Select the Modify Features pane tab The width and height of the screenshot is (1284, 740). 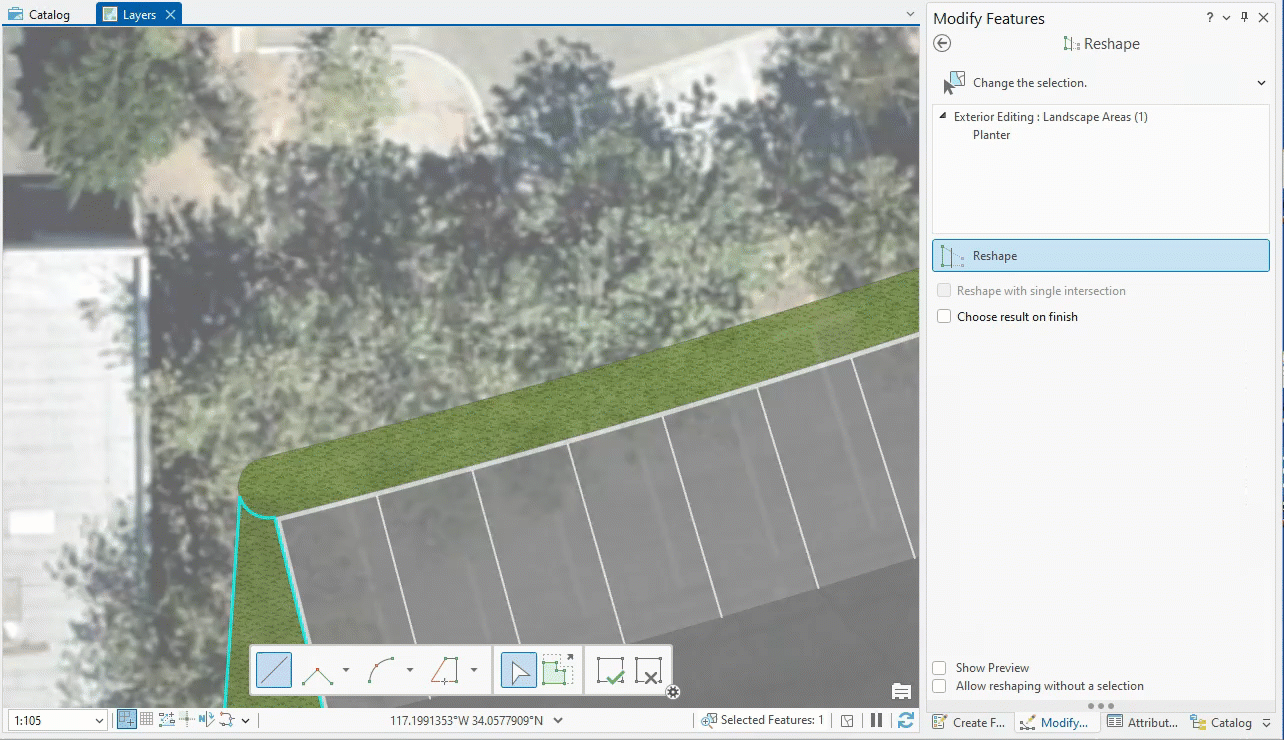click(x=1055, y=722)
